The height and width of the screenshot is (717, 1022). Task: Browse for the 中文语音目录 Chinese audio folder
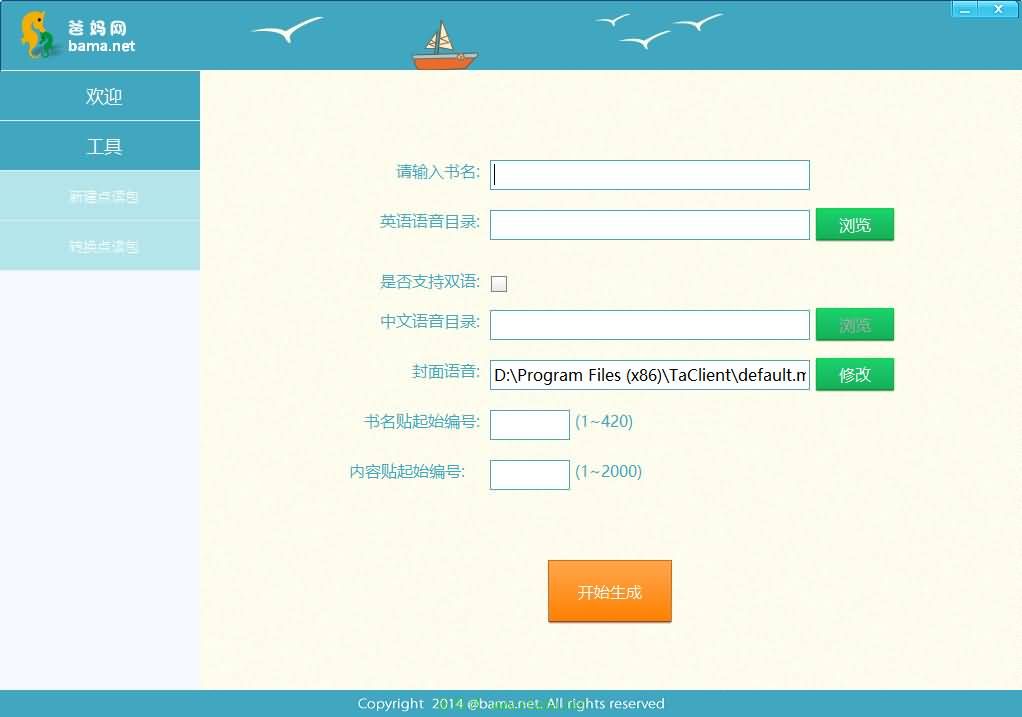(854, 325)
